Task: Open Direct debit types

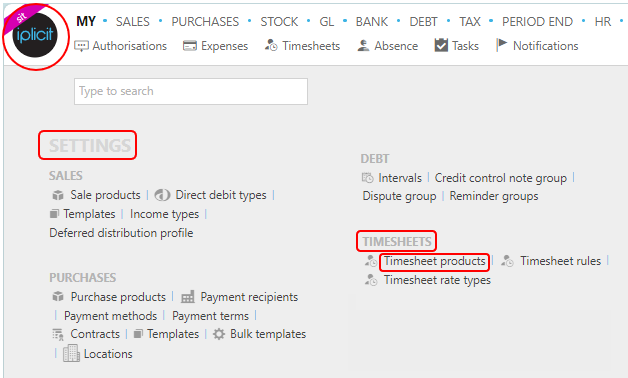Action: point(221,195)
